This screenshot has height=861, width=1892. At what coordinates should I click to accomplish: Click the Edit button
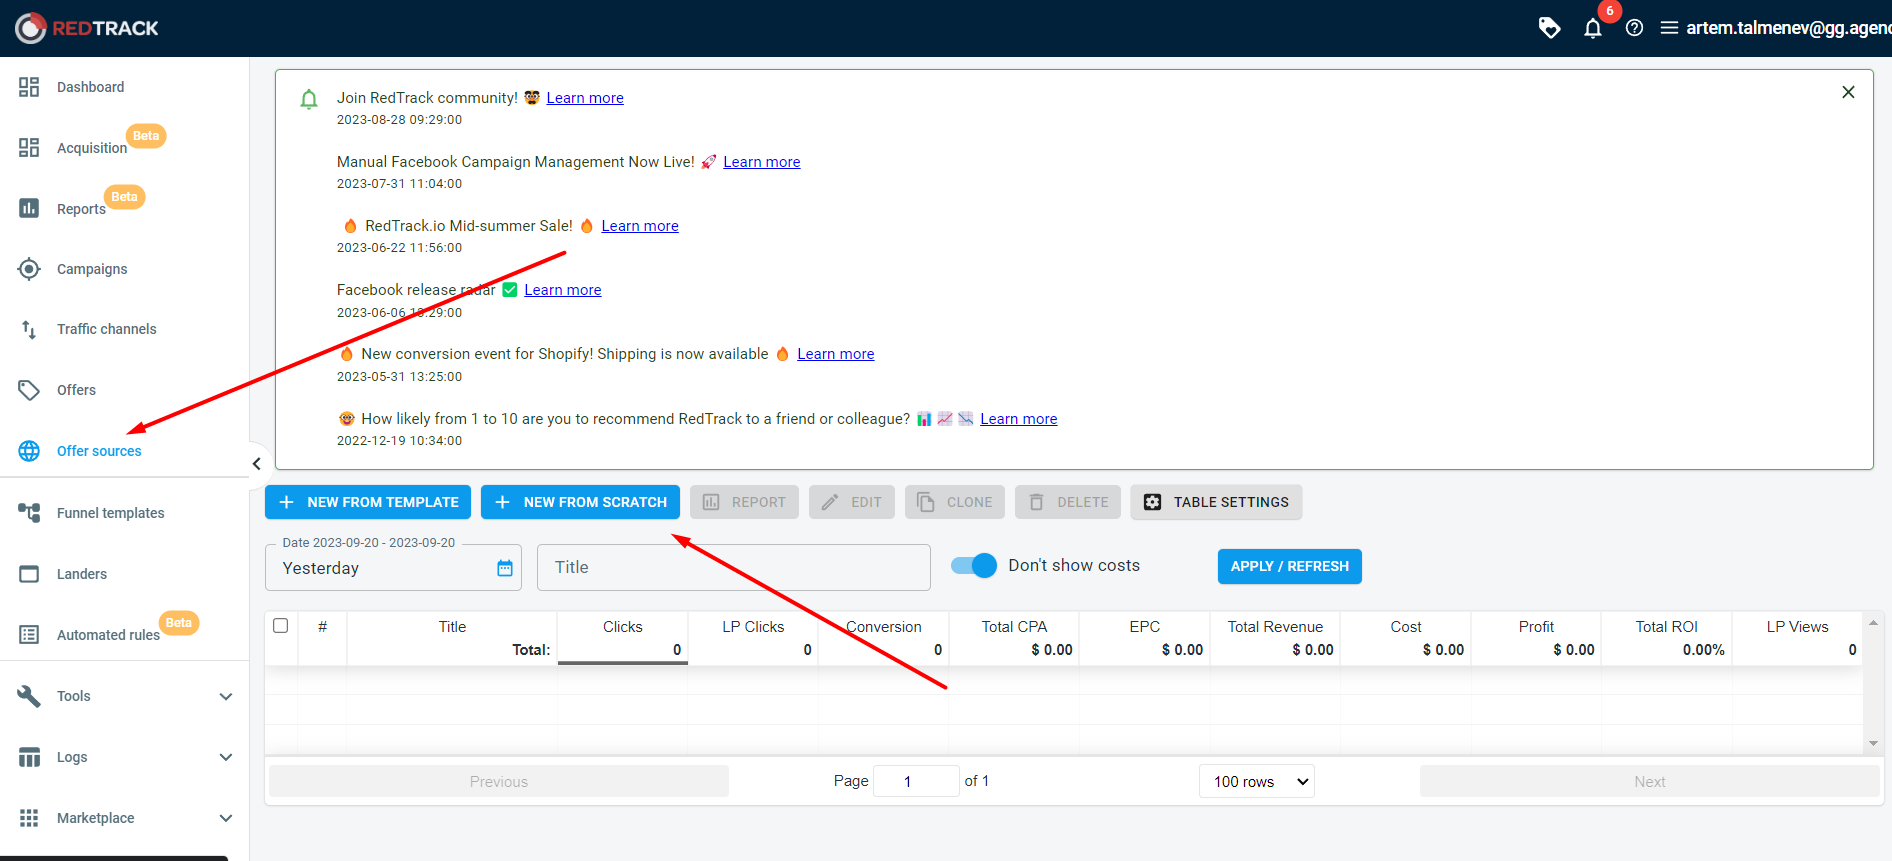pos(852,502)
